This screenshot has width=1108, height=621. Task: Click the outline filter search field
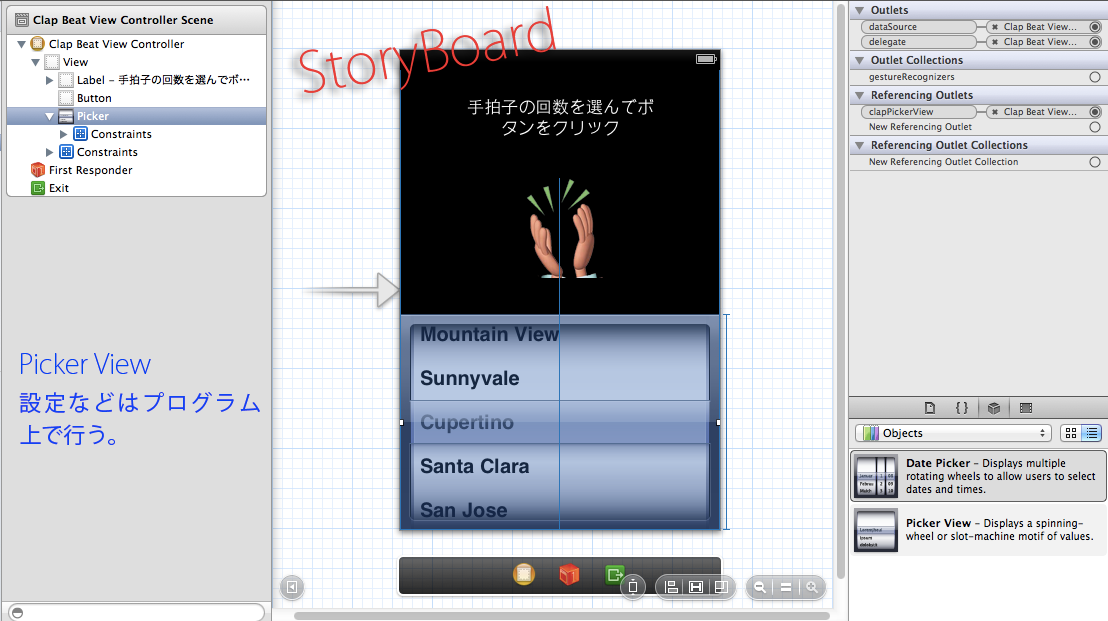136,611
